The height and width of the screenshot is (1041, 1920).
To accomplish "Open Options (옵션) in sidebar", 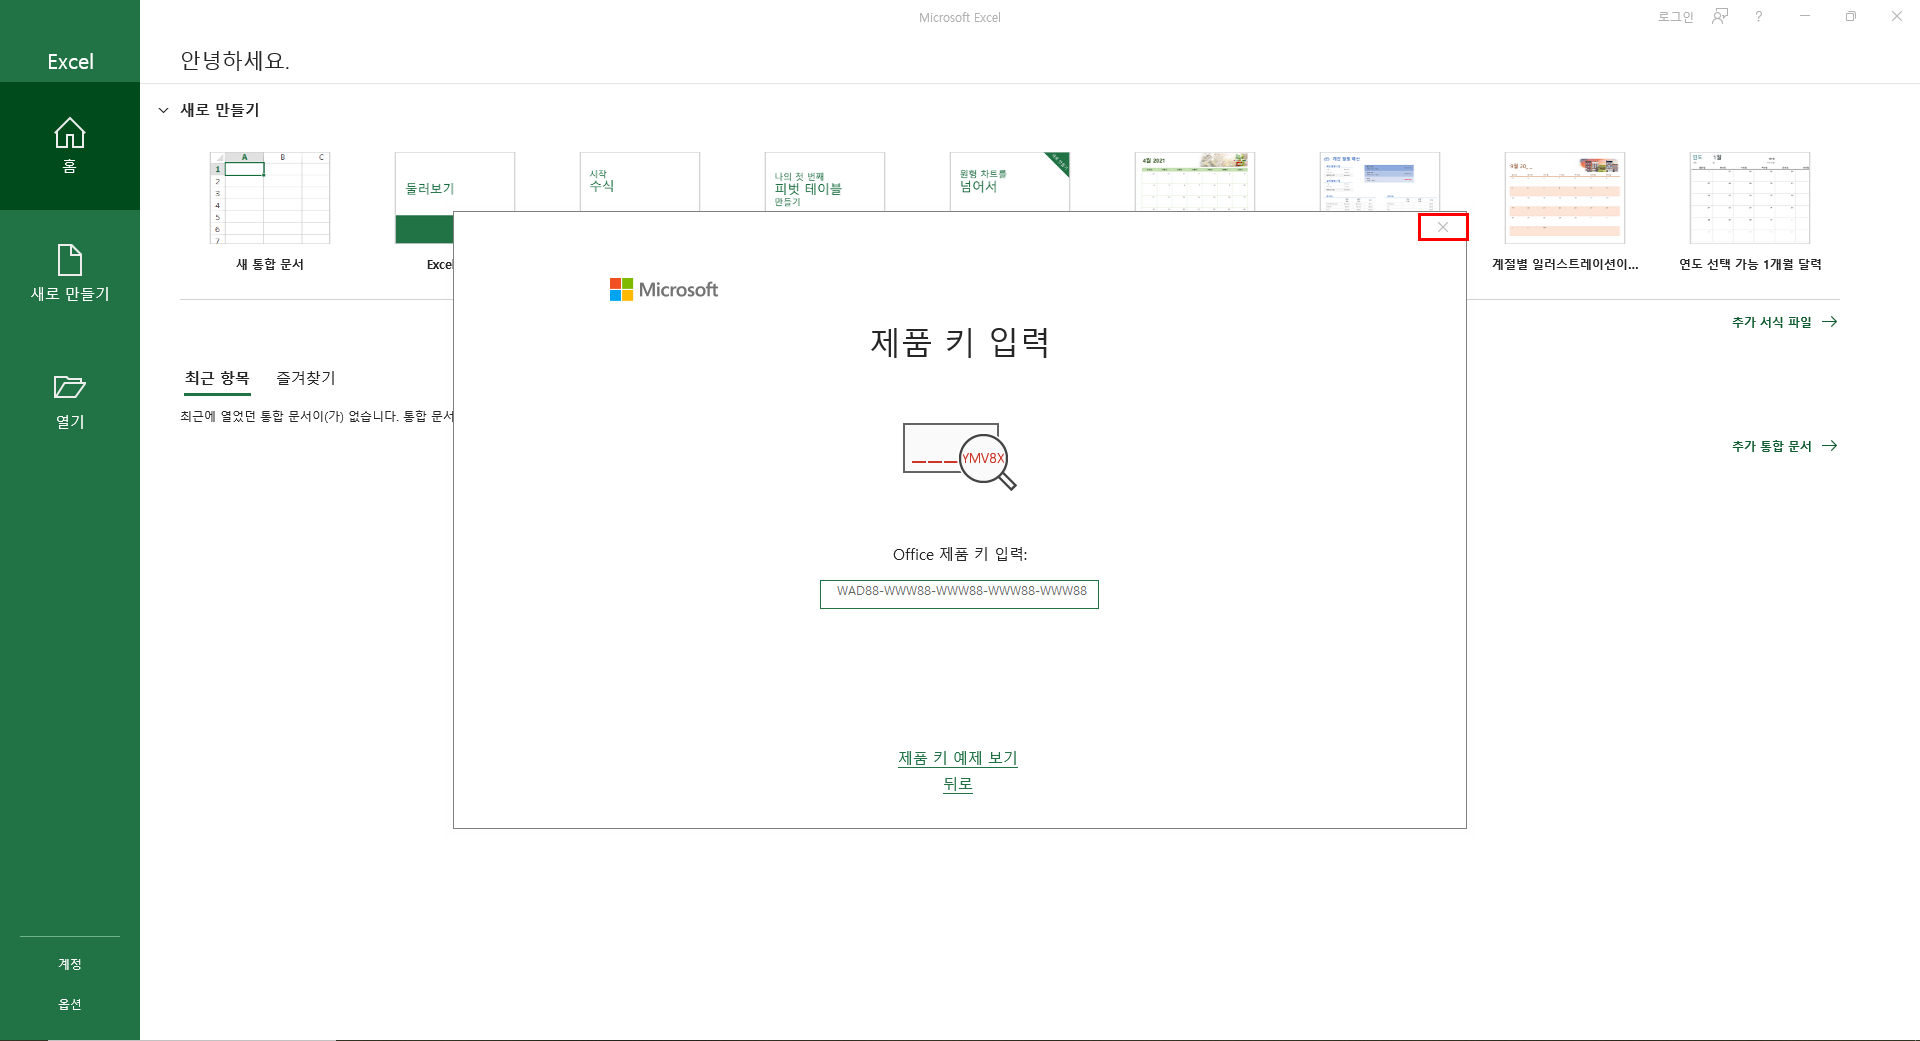I will point(69,1004).
